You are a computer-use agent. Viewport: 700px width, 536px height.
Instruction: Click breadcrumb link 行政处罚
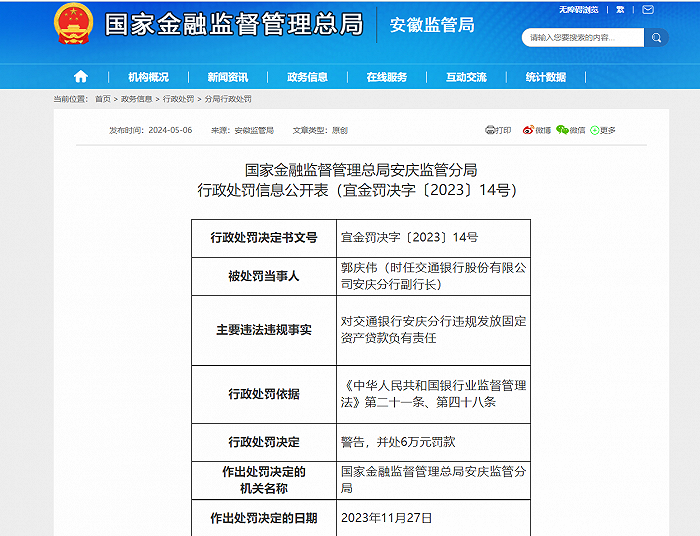(x=179, y=99)
